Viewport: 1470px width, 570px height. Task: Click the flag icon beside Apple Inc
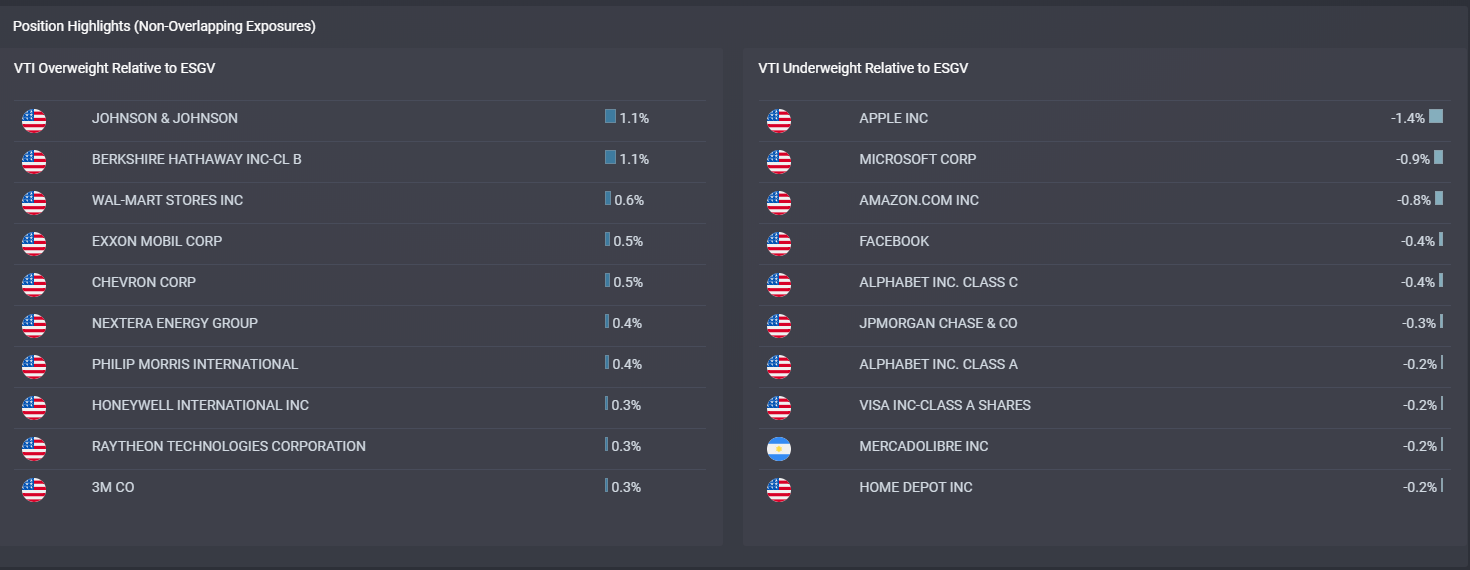pyautogui.click(x=779, y=121)
